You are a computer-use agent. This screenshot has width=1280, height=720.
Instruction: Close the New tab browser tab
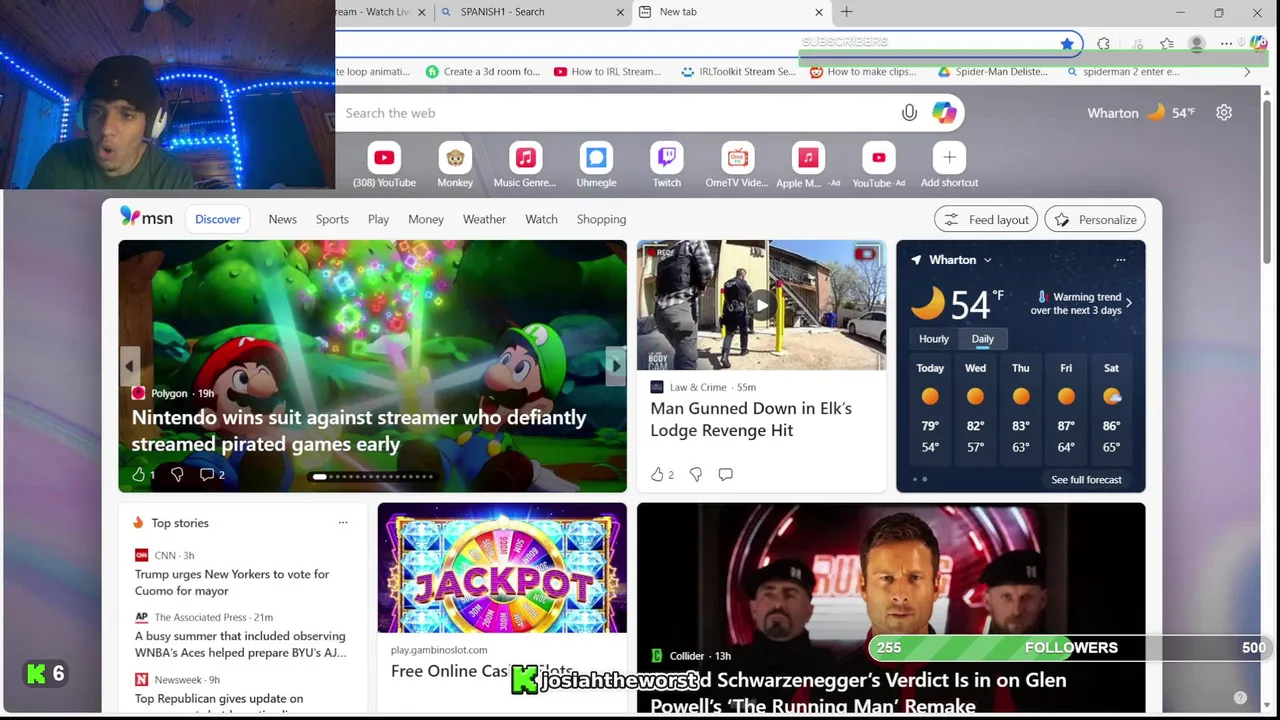point(819,12)
